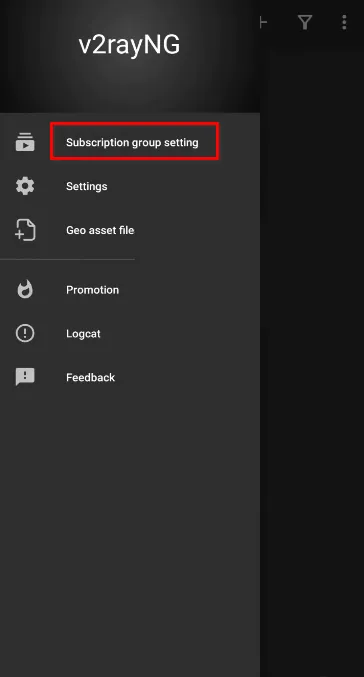The height and width of the screenshot is (677, 364).
Task: Click the Feedback speech bubble icon
Action: 25,377
